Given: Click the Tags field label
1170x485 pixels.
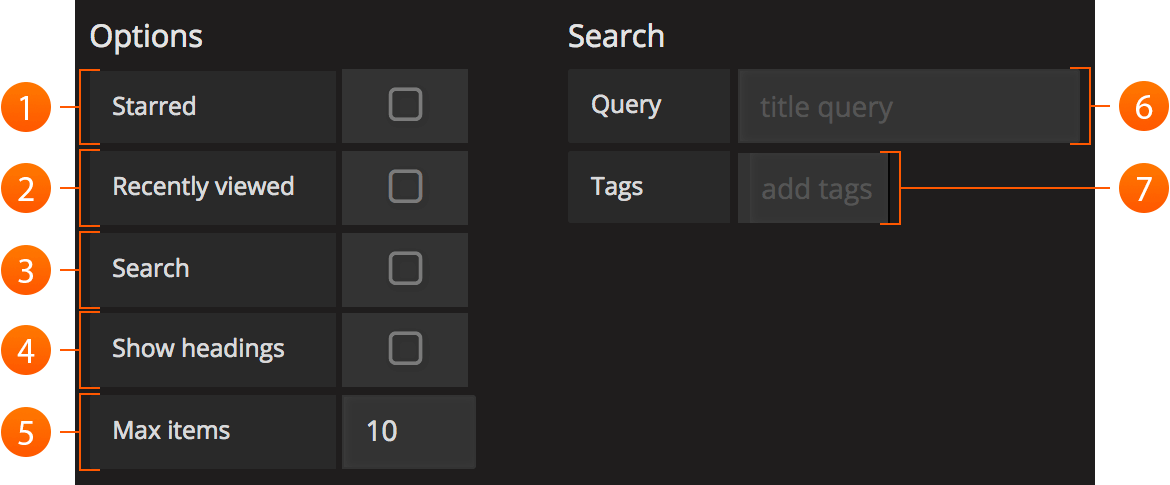Looking at the screenshot, I should pos(617,187).
